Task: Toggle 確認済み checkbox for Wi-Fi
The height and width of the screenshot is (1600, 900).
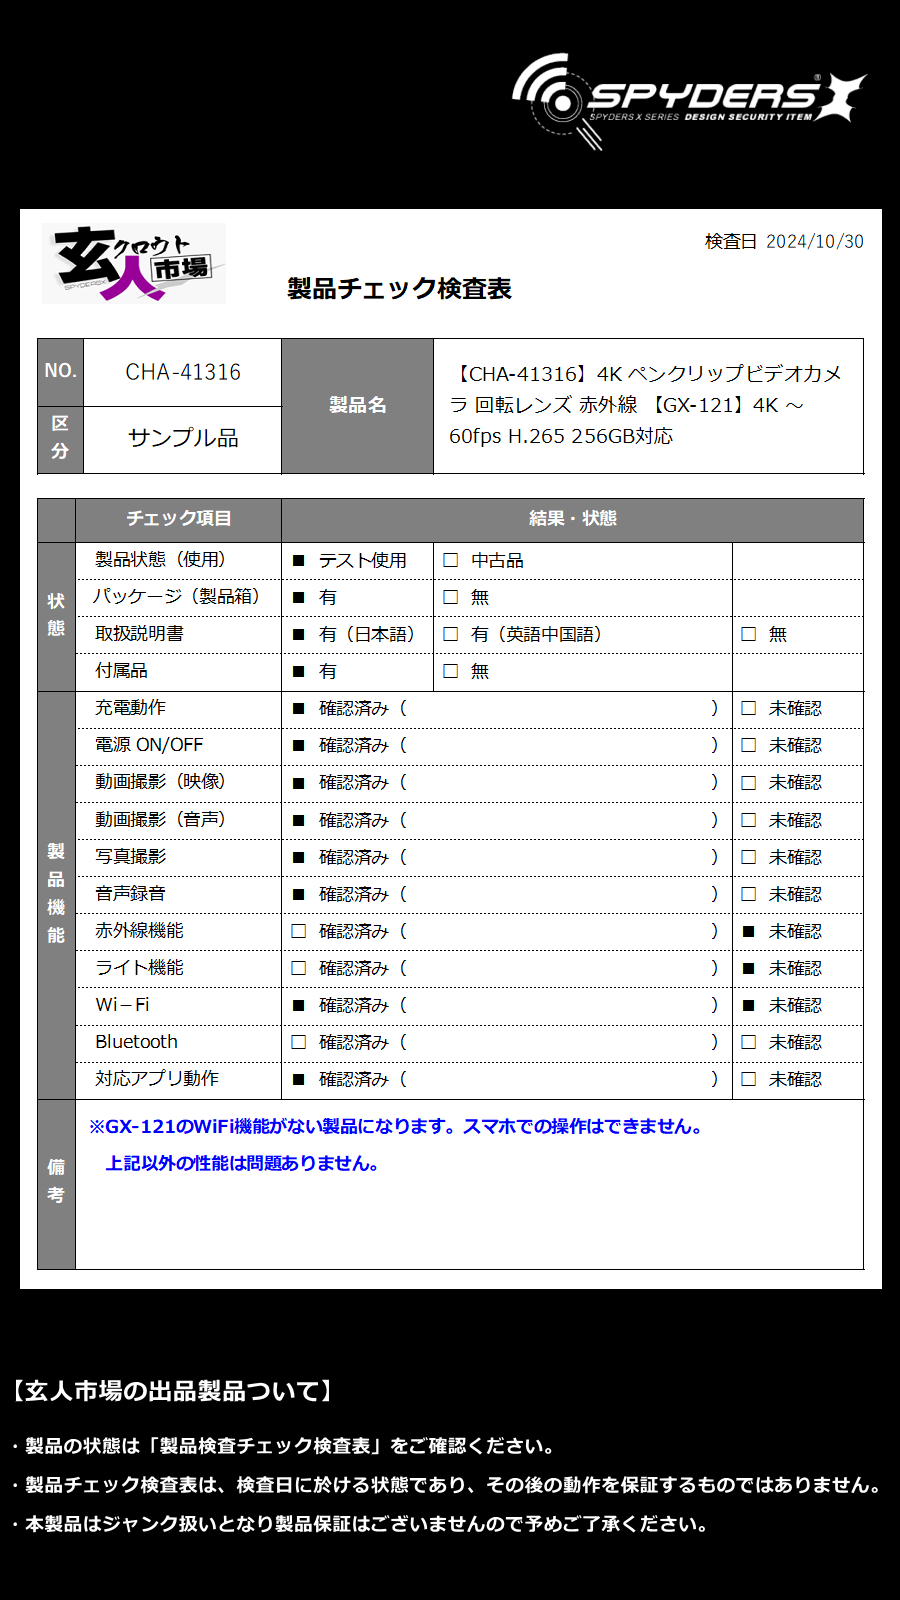Action: tap(298, 1006)
